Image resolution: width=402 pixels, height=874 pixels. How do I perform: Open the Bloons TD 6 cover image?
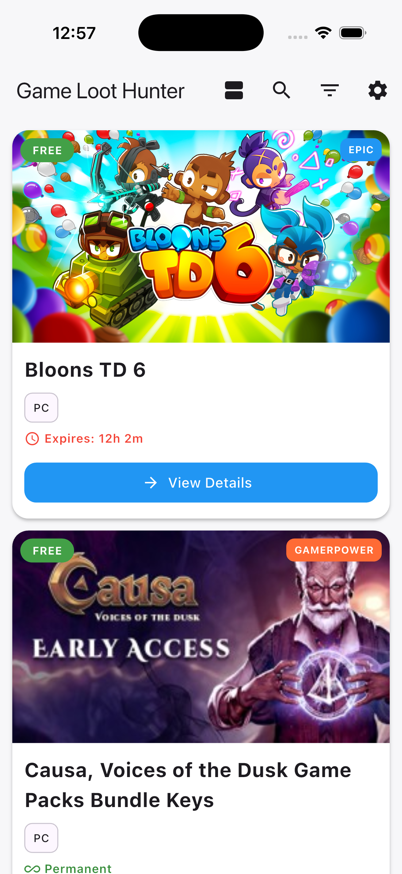(x=201, y=236)
